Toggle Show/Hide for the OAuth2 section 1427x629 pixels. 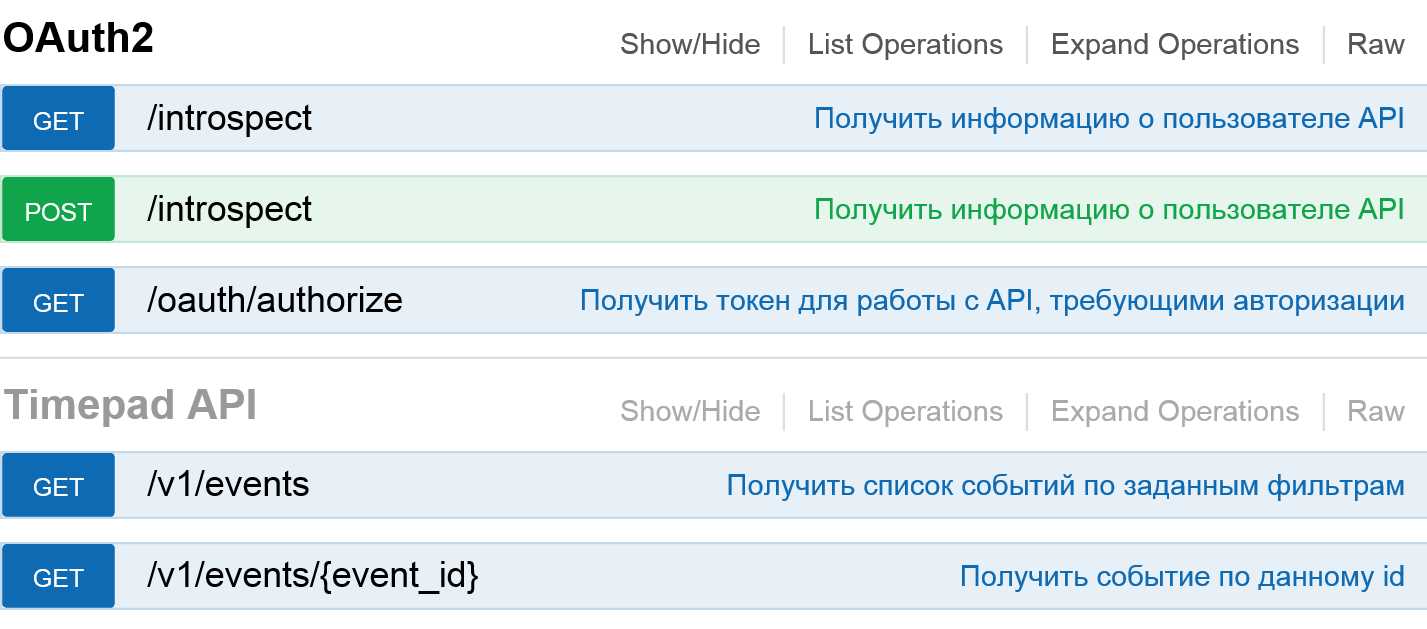pos(690,44)
